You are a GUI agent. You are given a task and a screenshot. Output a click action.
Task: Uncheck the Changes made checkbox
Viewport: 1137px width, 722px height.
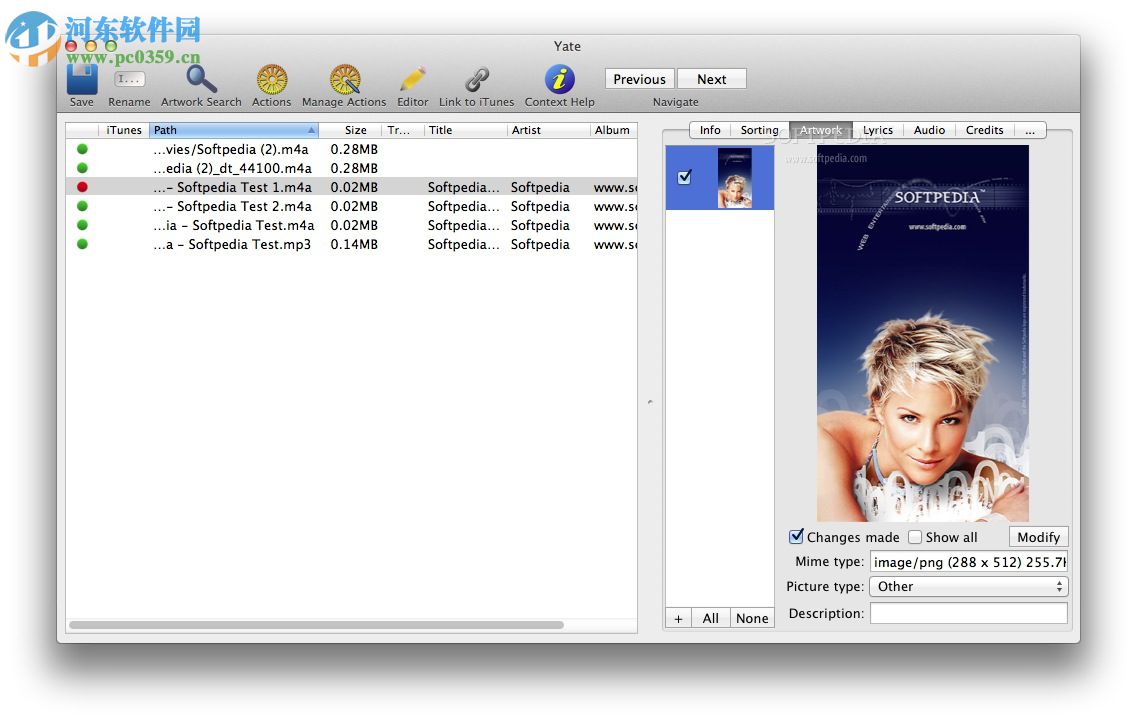coord(797,537)
